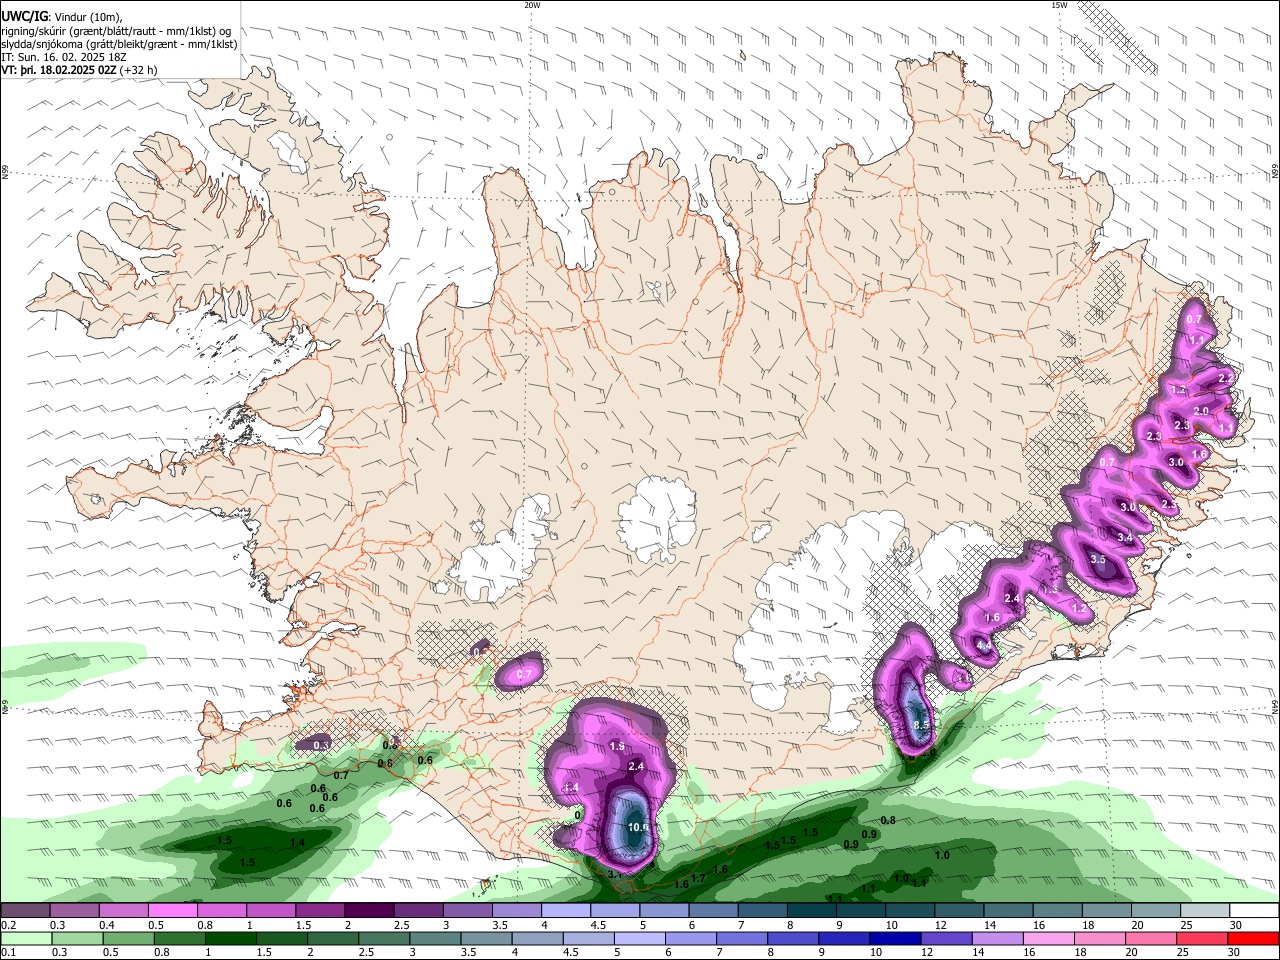This screenshot has width=1280, height=960.
Task: Click the '7' label under the rain scale
Action: pos(718,953)
